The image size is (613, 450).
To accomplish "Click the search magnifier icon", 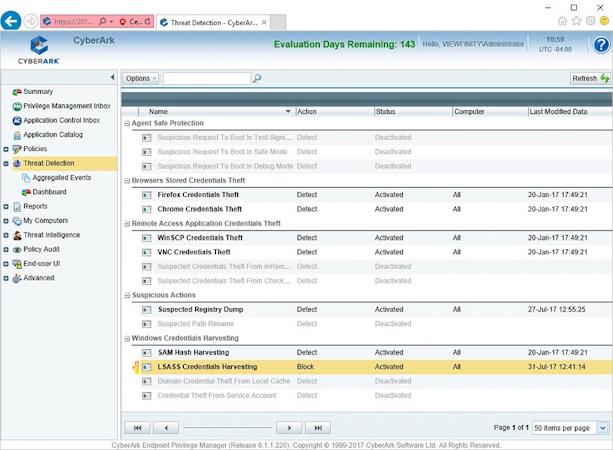I will [x=257, y=78].
